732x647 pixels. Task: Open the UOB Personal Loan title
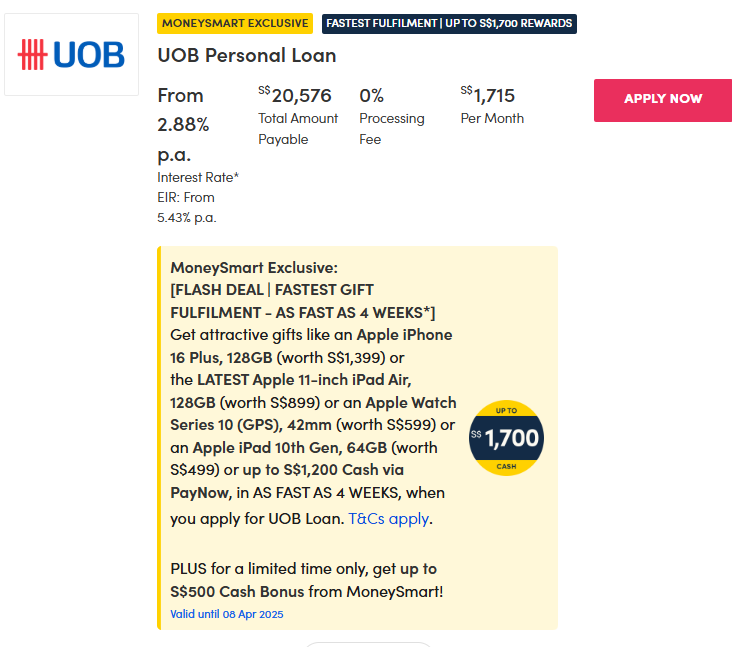tap(247, 55)
